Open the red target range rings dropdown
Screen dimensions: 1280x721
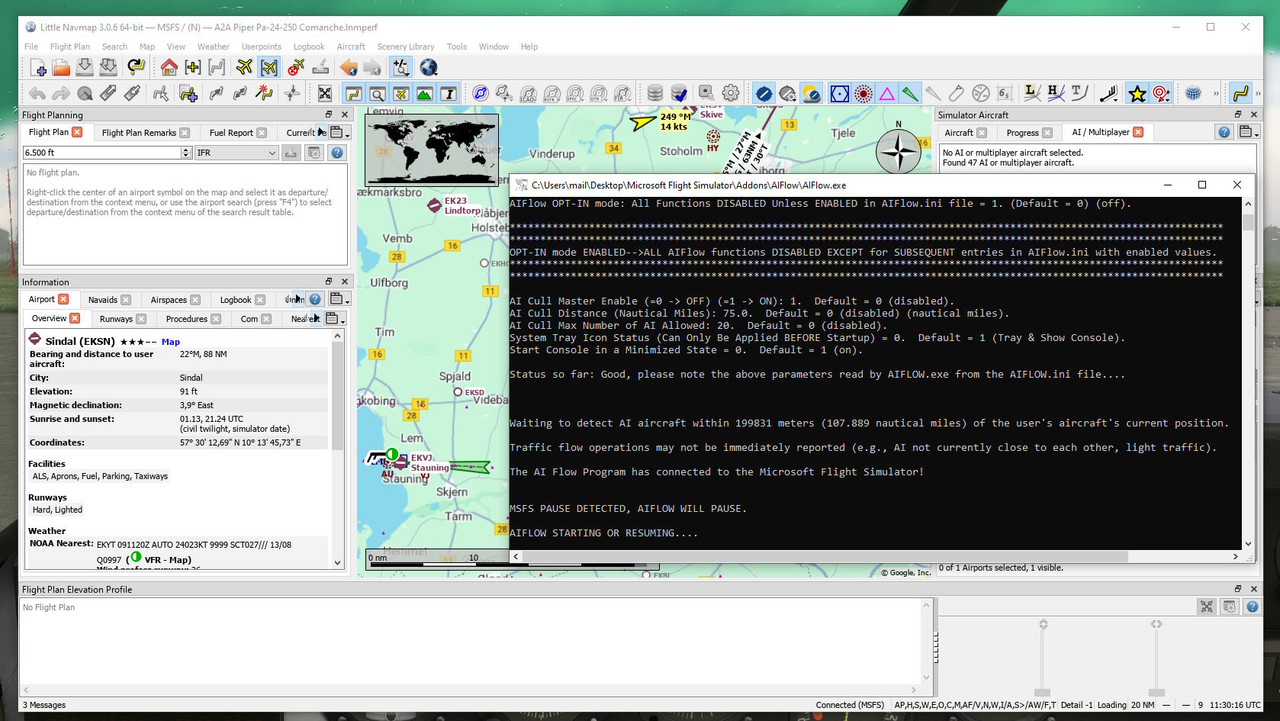coord(1162,93)
